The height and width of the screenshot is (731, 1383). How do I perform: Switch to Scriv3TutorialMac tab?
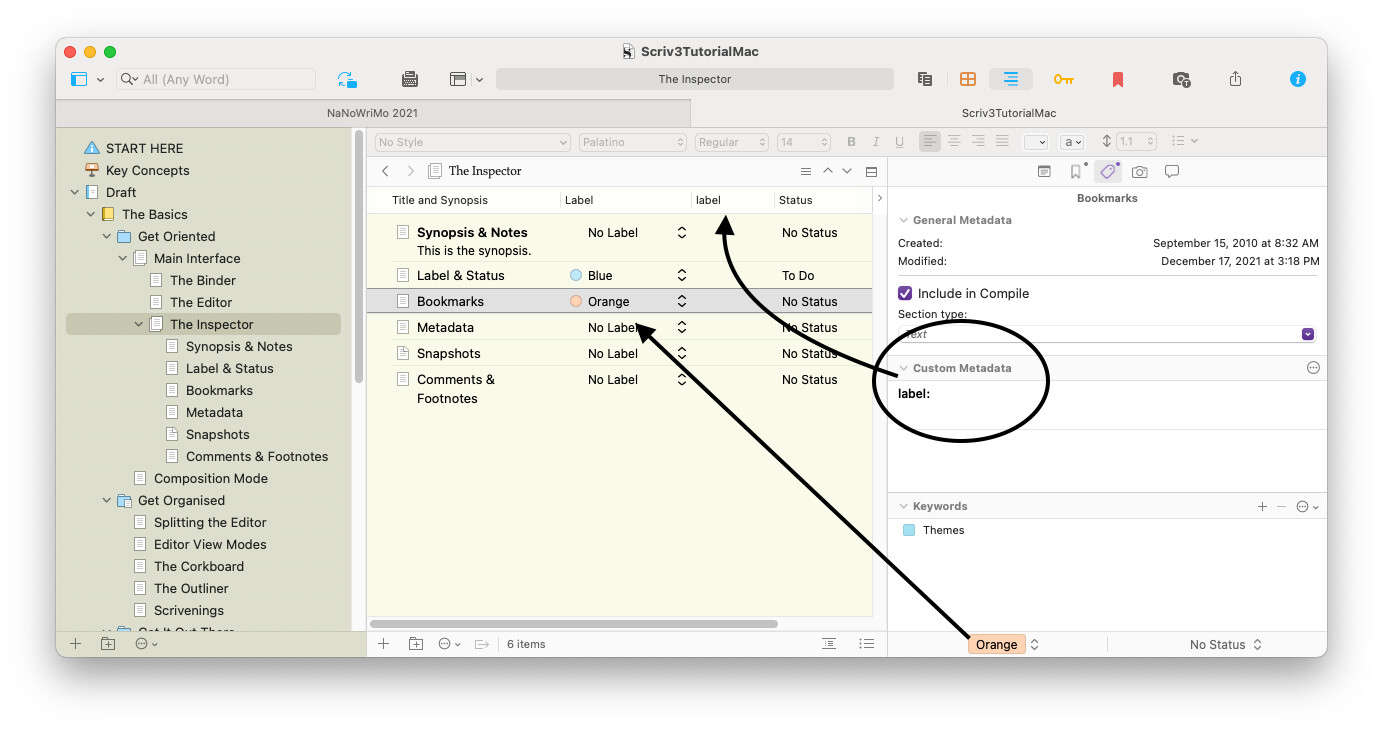coord(1009,113)
